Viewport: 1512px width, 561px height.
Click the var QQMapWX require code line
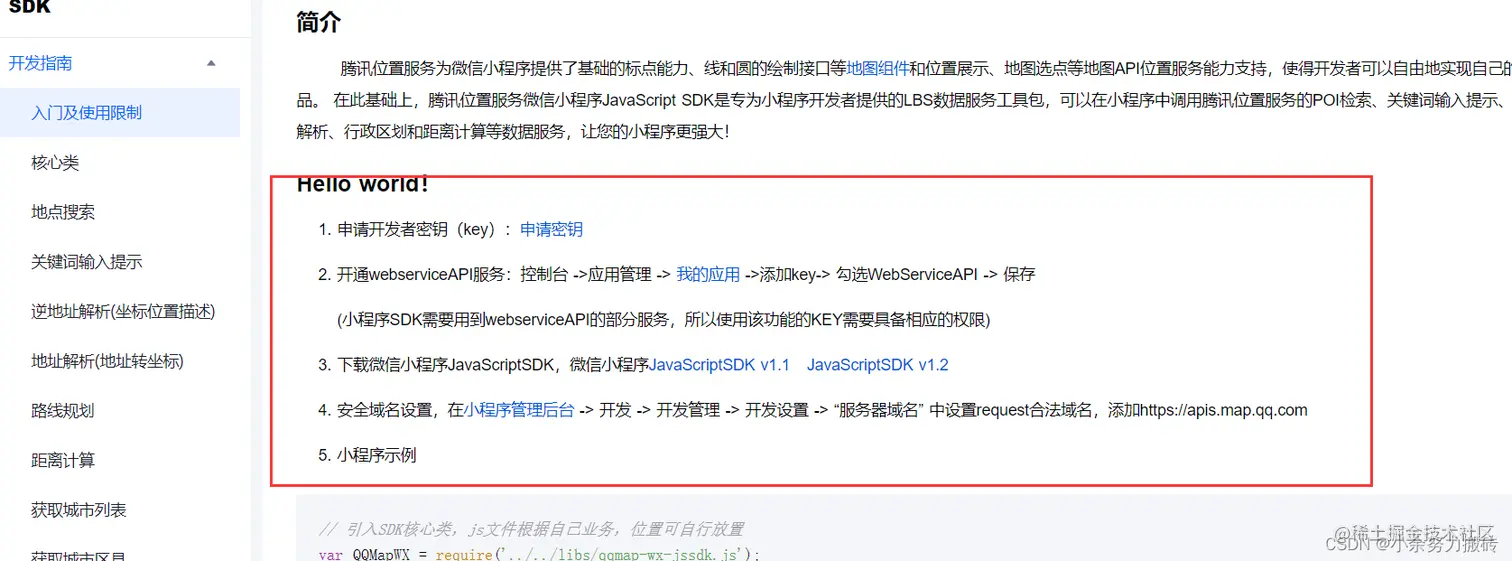[540, 553]
